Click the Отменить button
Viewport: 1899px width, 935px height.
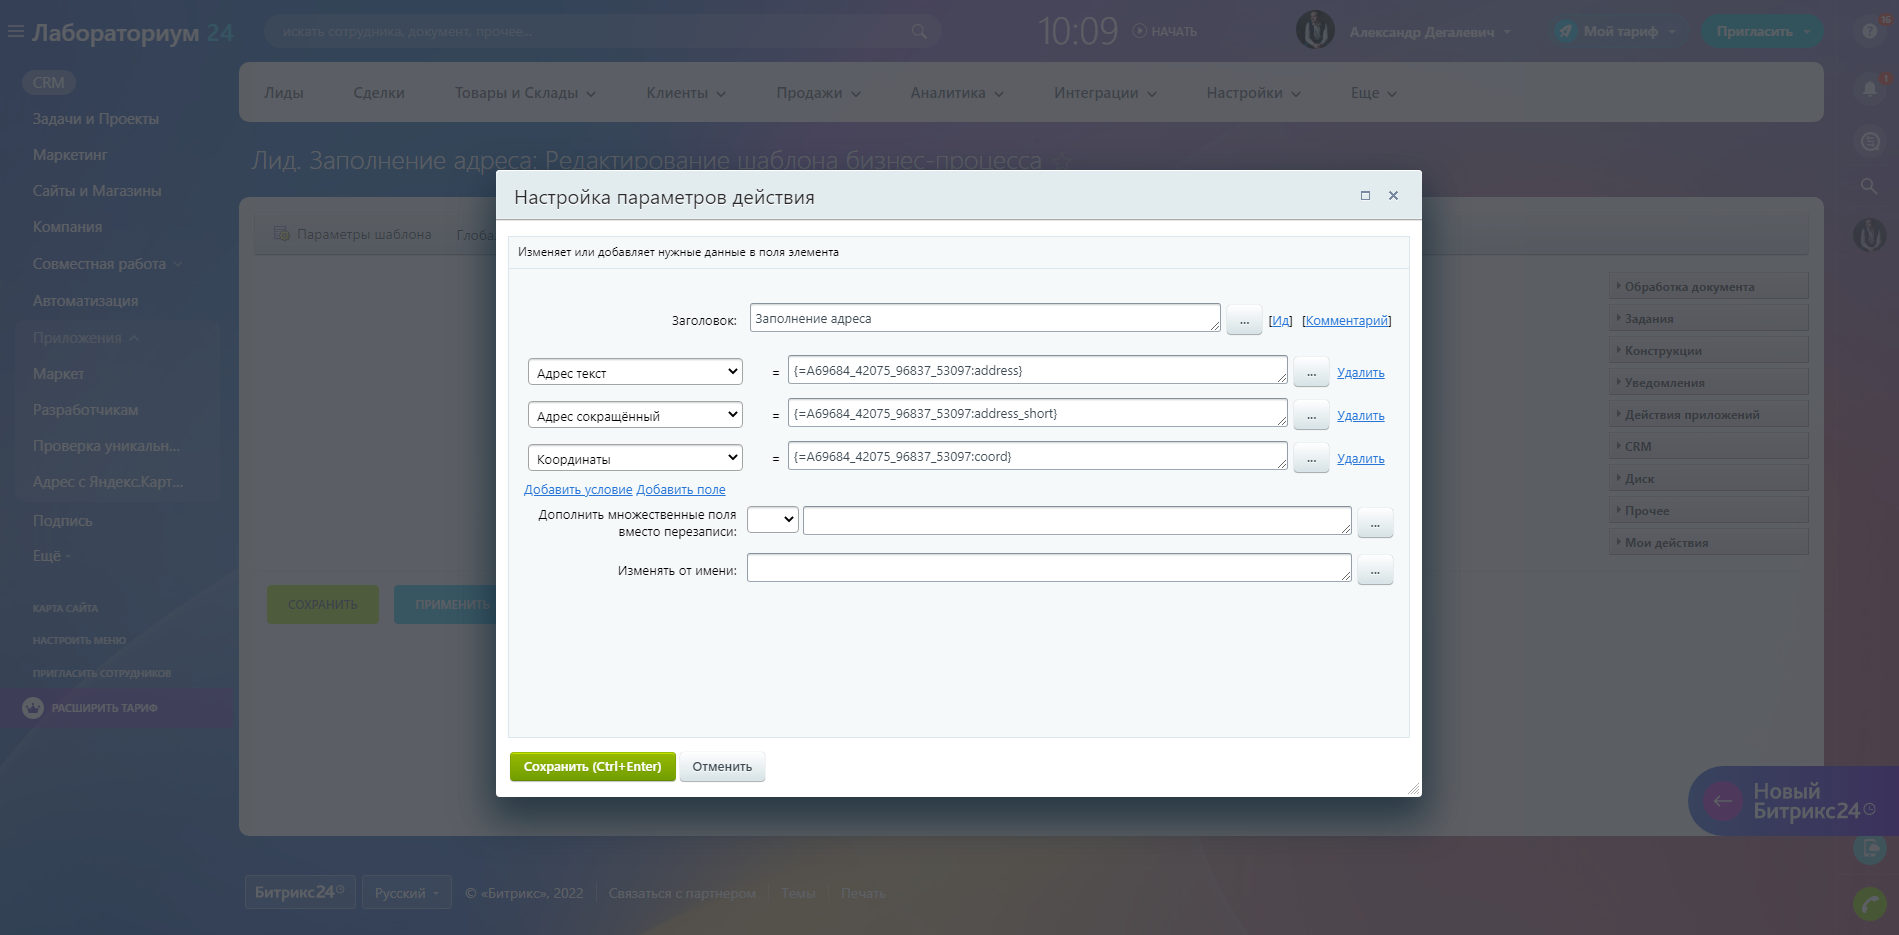(x=722, y=767)
